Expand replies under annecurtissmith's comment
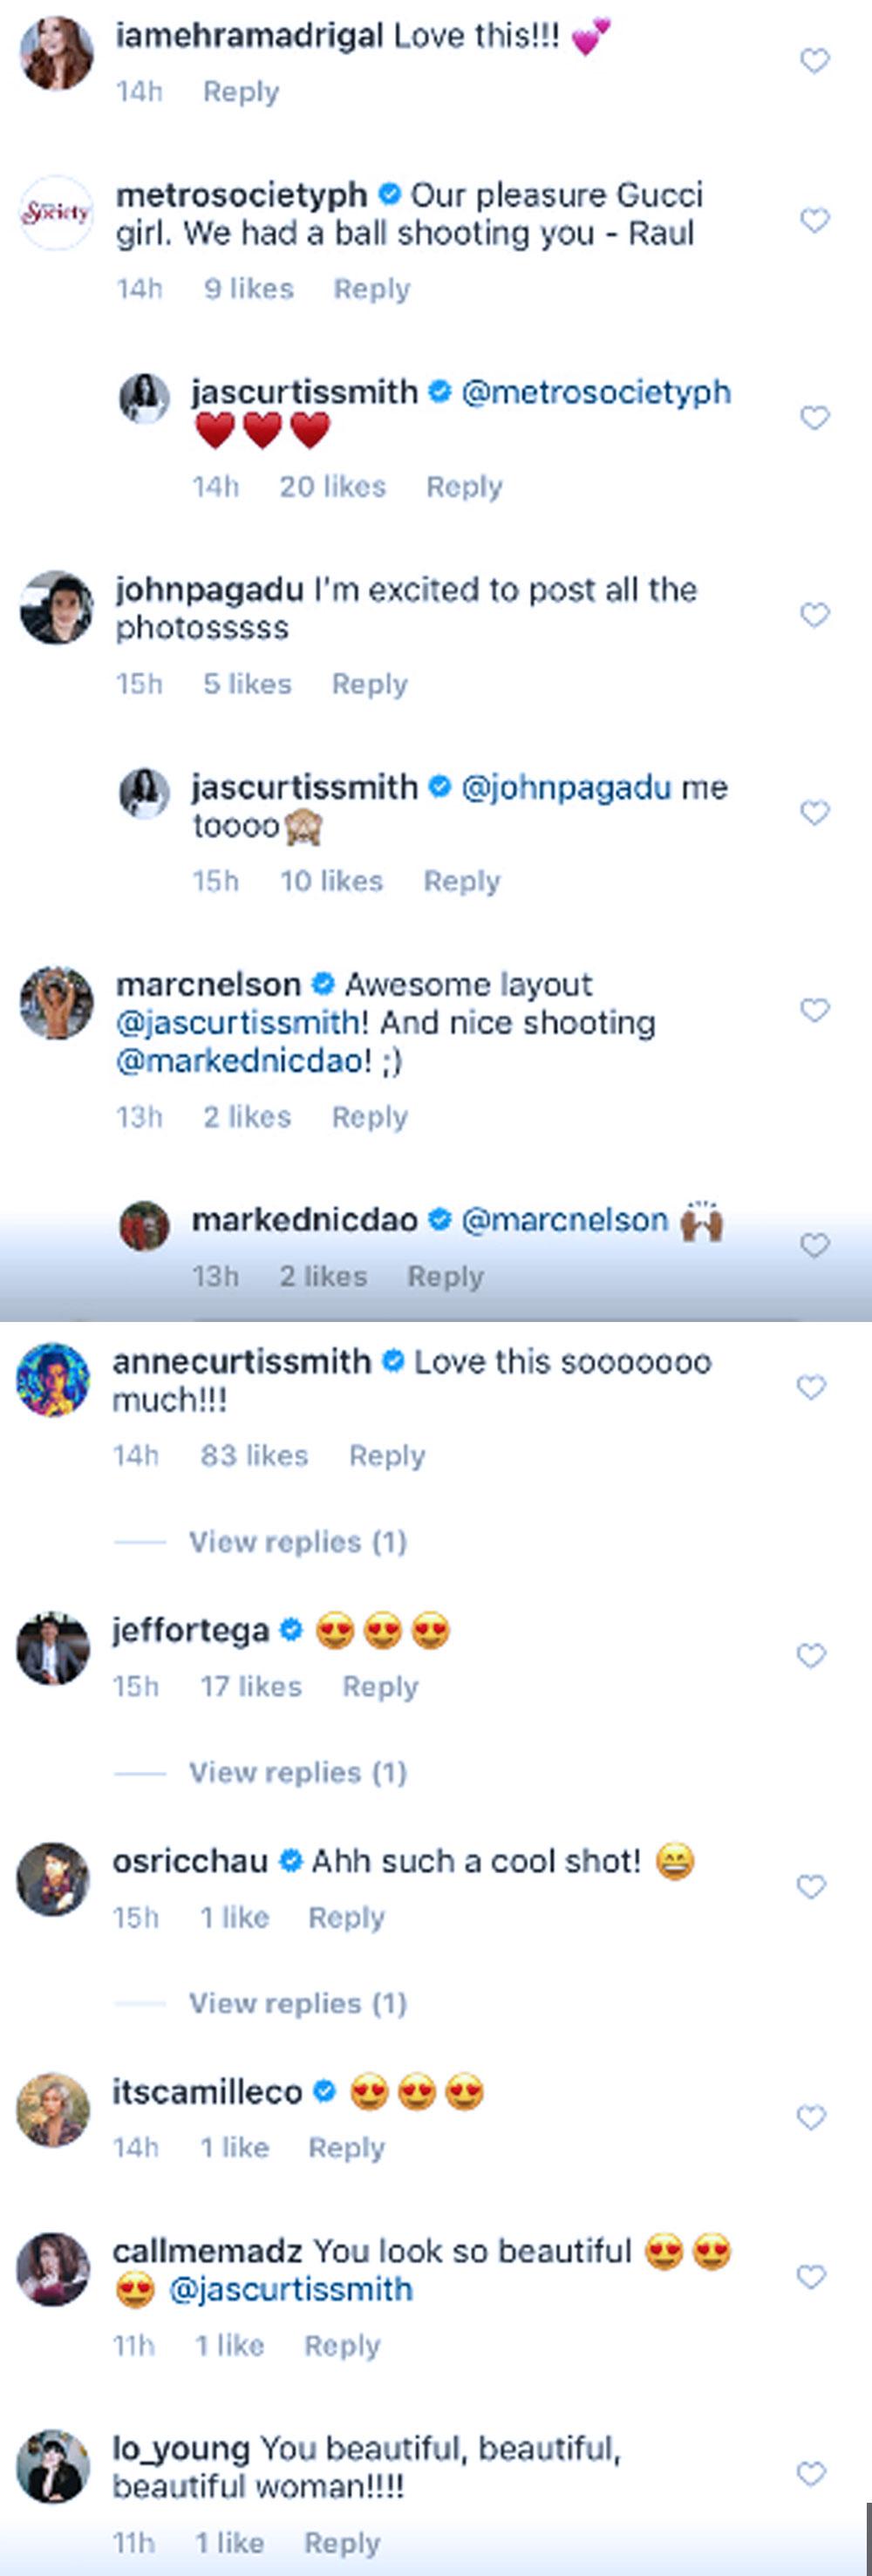872x2576 pixels. (x=297, y=1542)
